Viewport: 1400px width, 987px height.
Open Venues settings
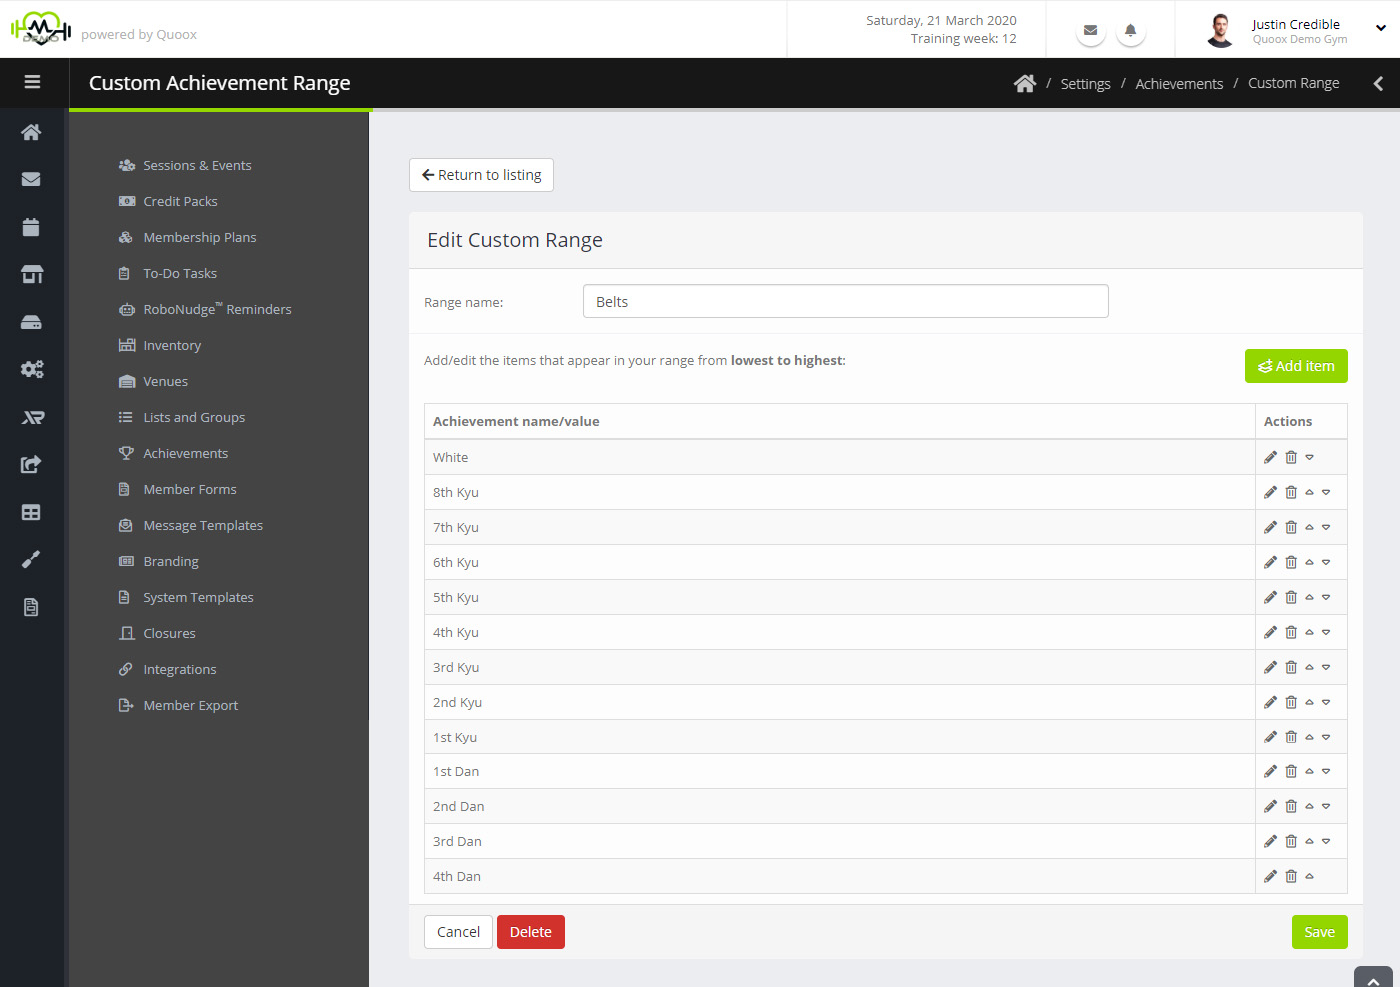(165, 381)
